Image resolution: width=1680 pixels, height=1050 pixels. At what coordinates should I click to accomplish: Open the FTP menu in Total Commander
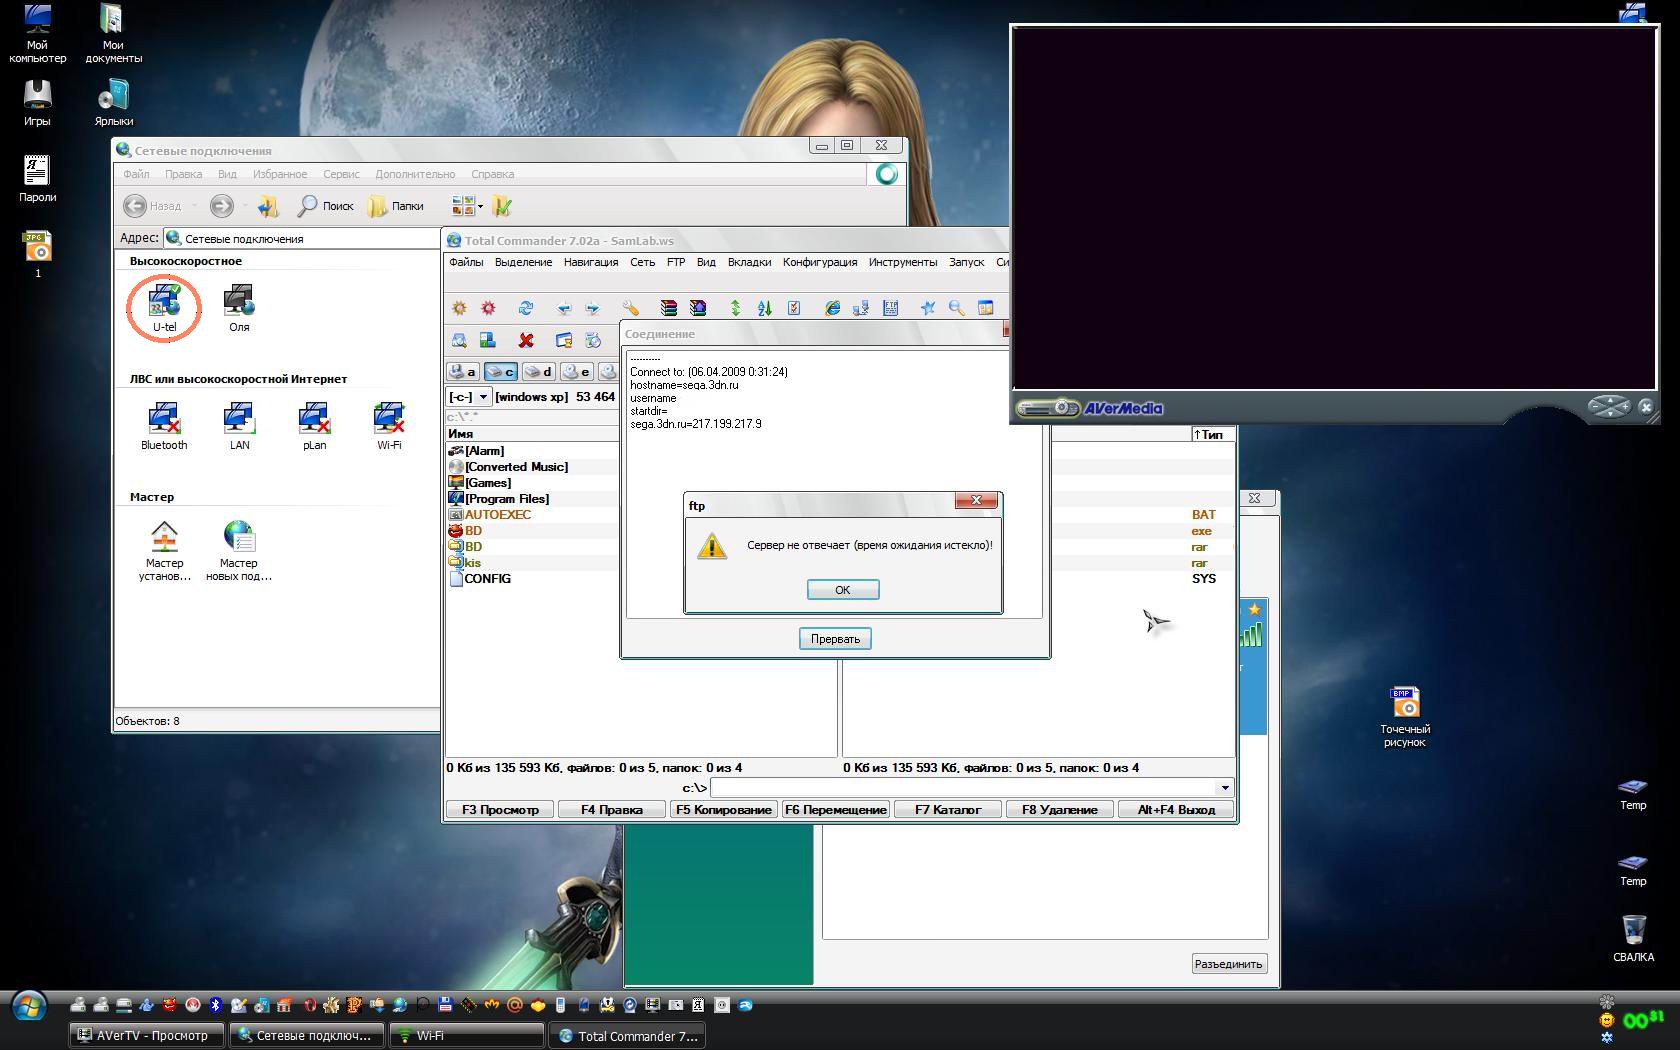click(676, 262)
